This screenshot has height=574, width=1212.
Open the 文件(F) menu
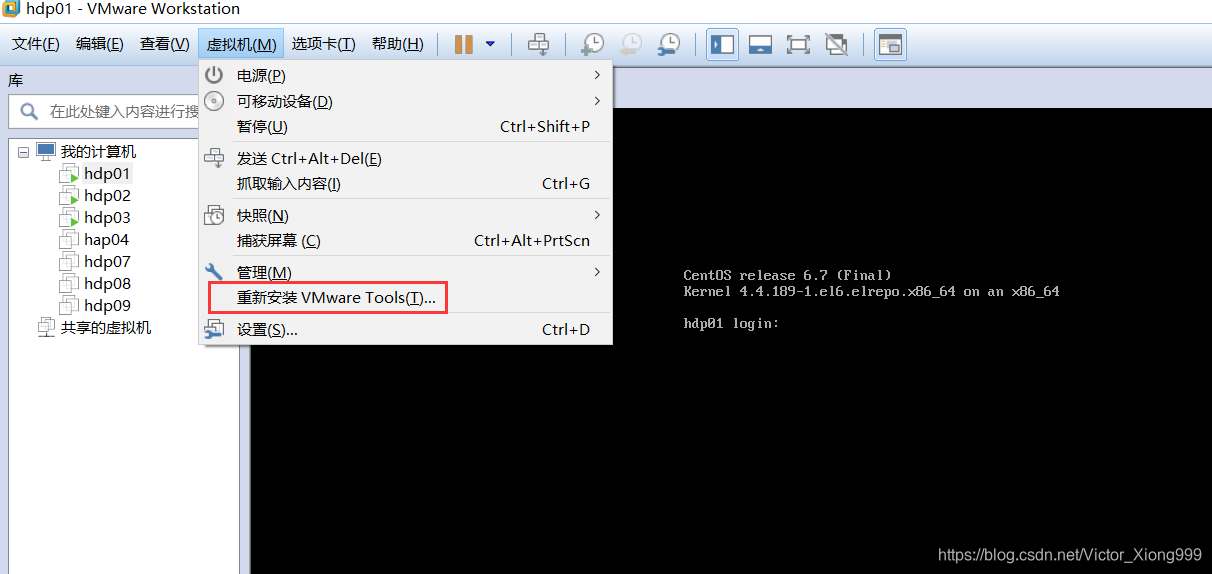tap(36, 44)
